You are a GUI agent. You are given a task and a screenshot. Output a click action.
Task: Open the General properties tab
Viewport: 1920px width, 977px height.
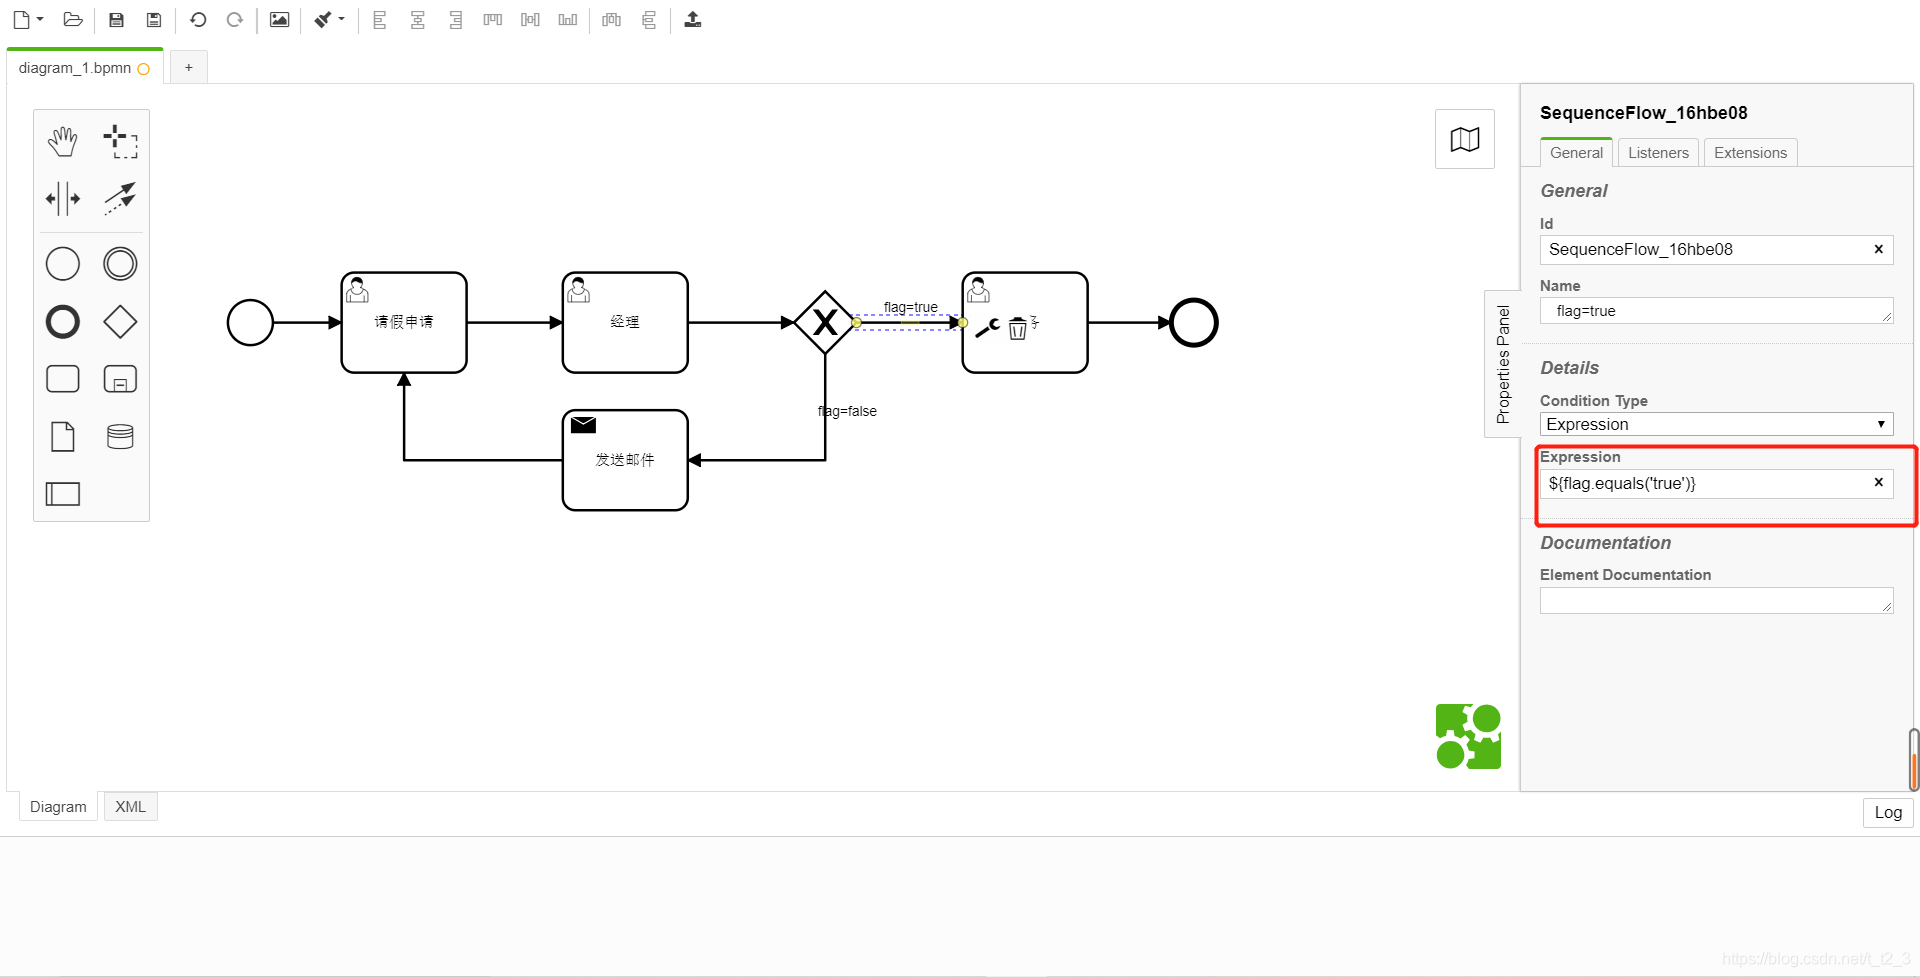(1576, 152)
